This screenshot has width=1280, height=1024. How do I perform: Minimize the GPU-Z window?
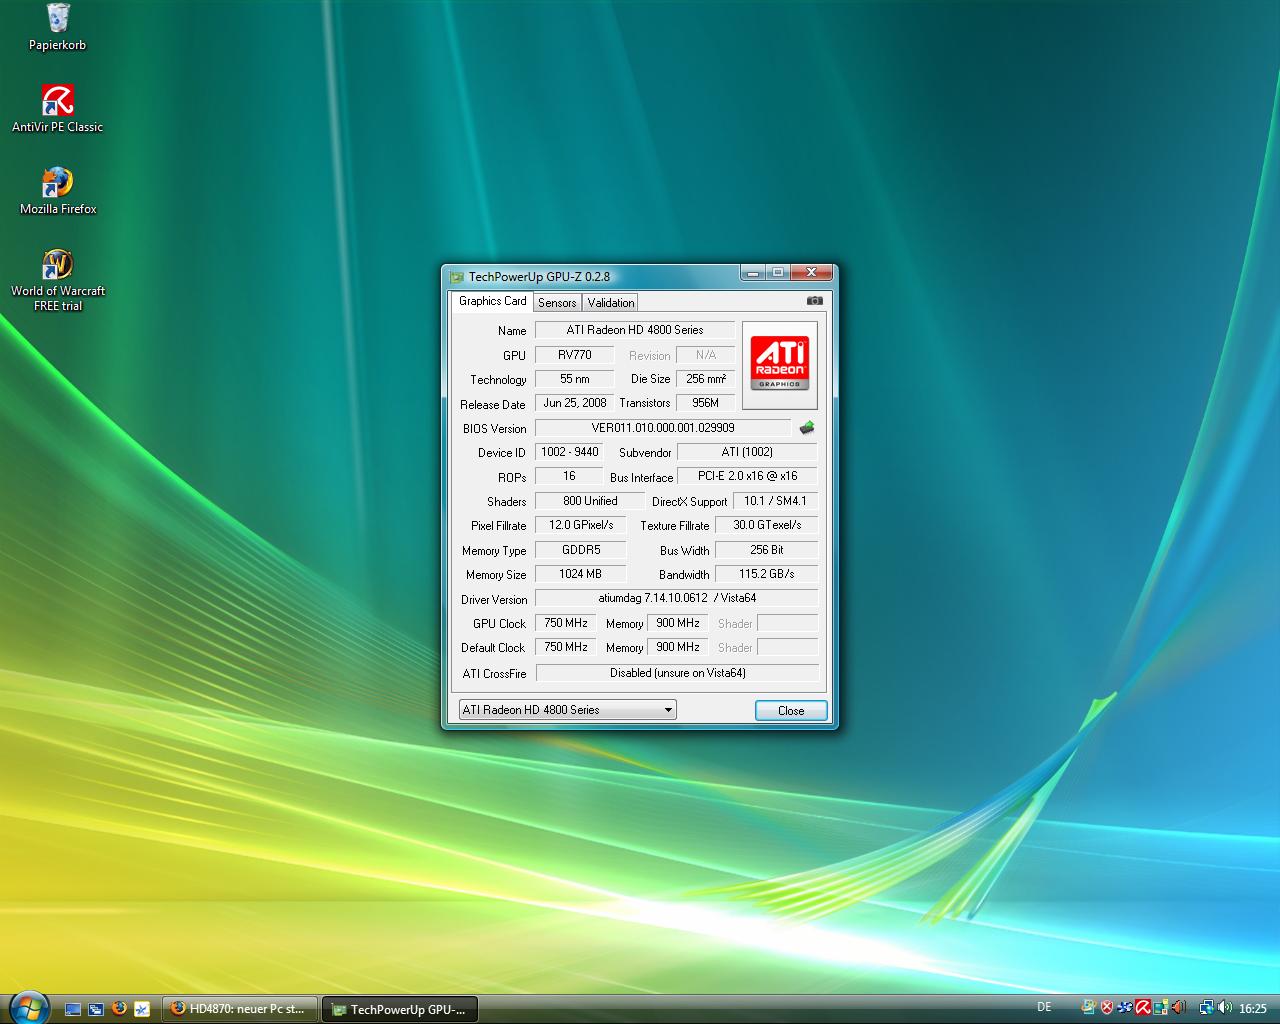[x=755, y=272]
